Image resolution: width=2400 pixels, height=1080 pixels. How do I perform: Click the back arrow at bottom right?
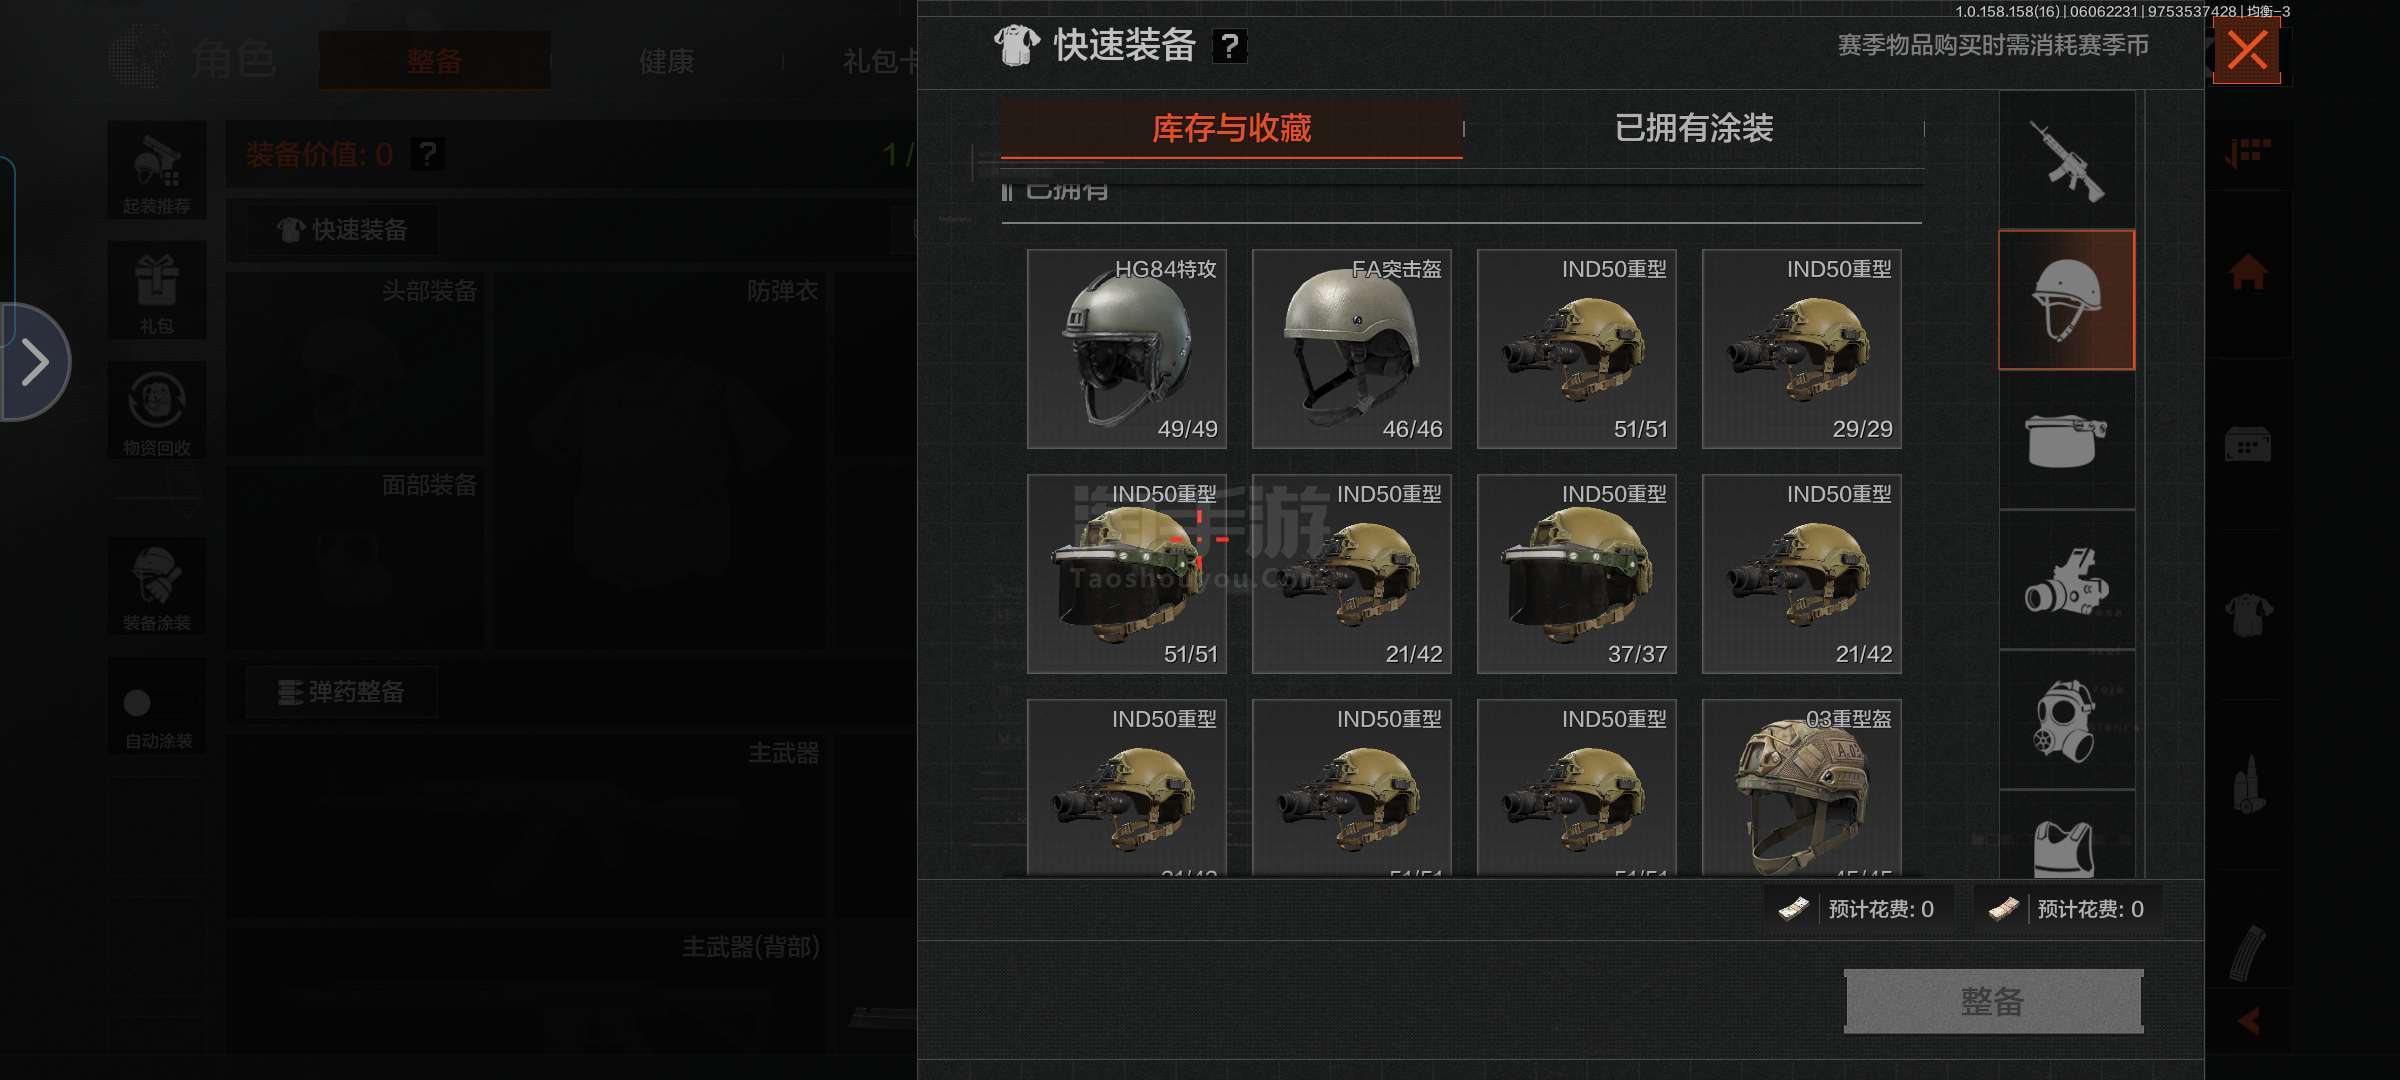(2248, 1021)
